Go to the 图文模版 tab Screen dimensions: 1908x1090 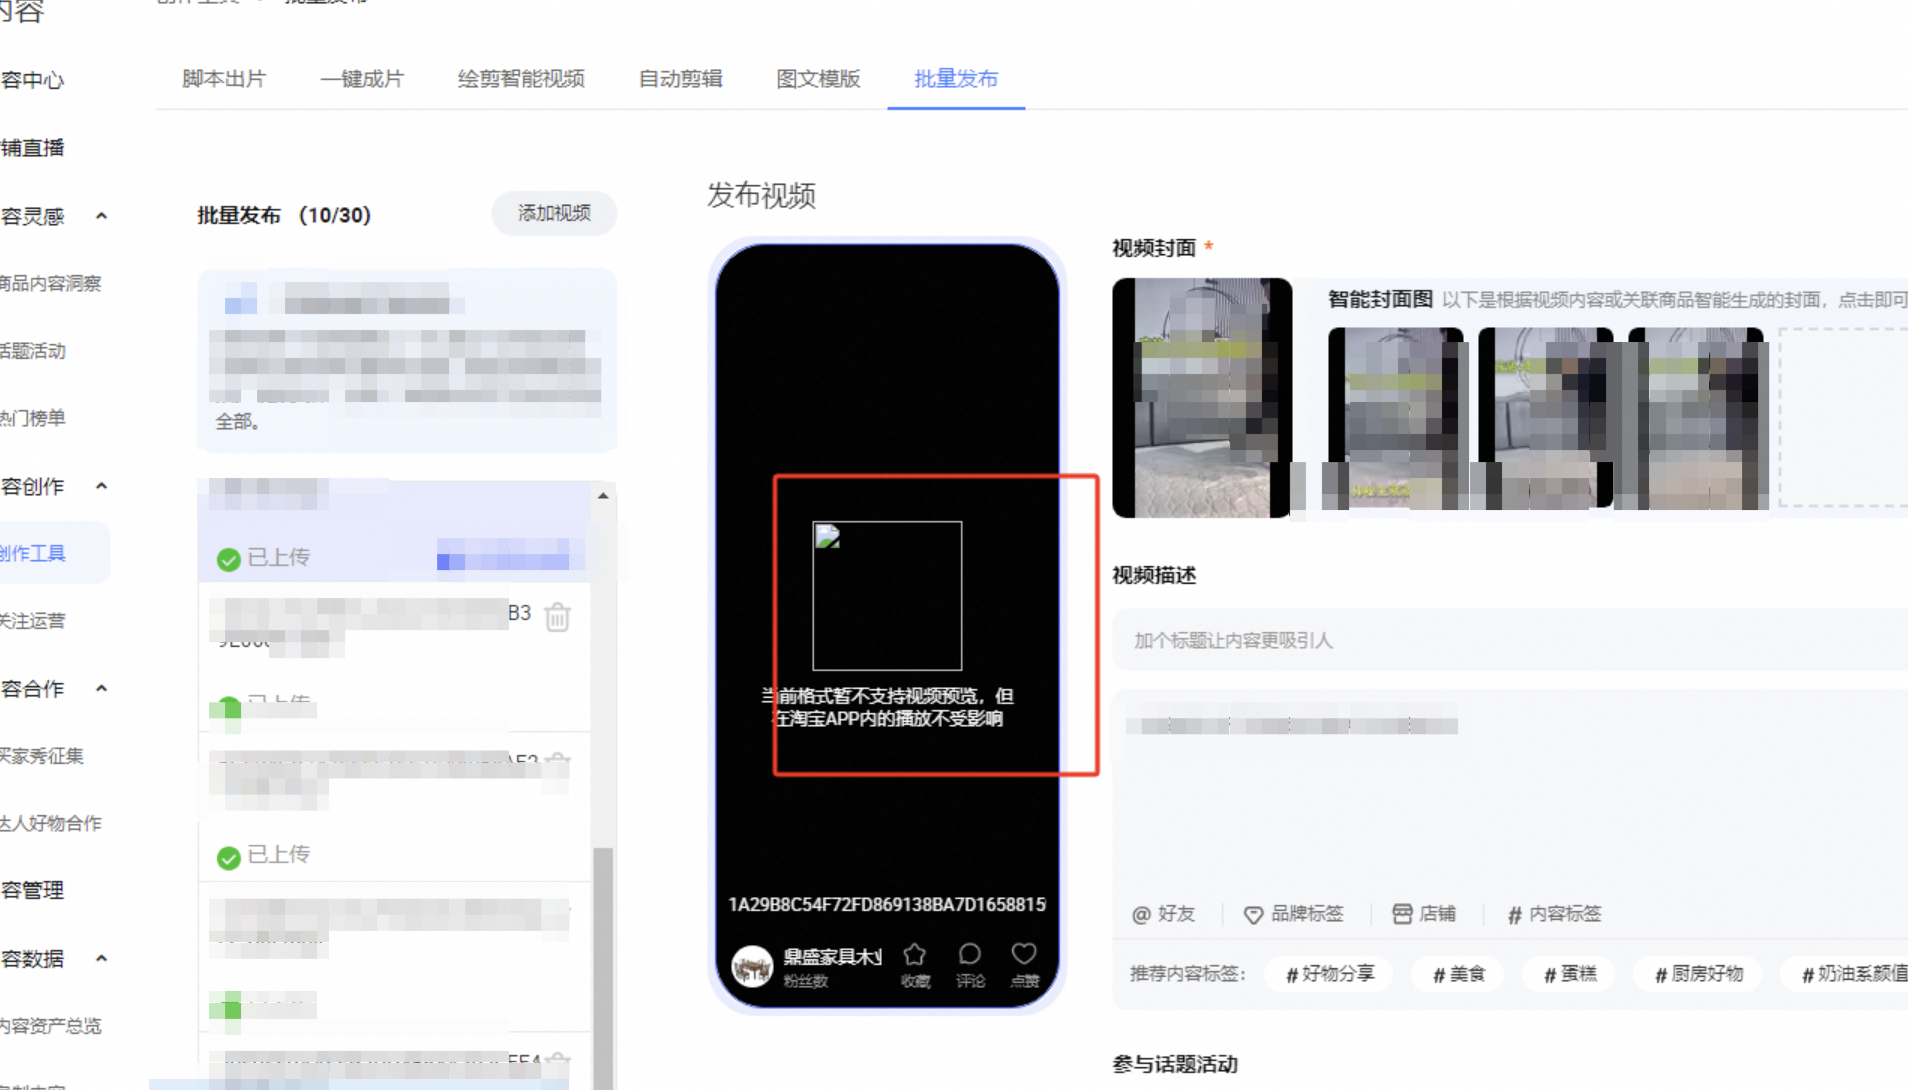(819, 79)
